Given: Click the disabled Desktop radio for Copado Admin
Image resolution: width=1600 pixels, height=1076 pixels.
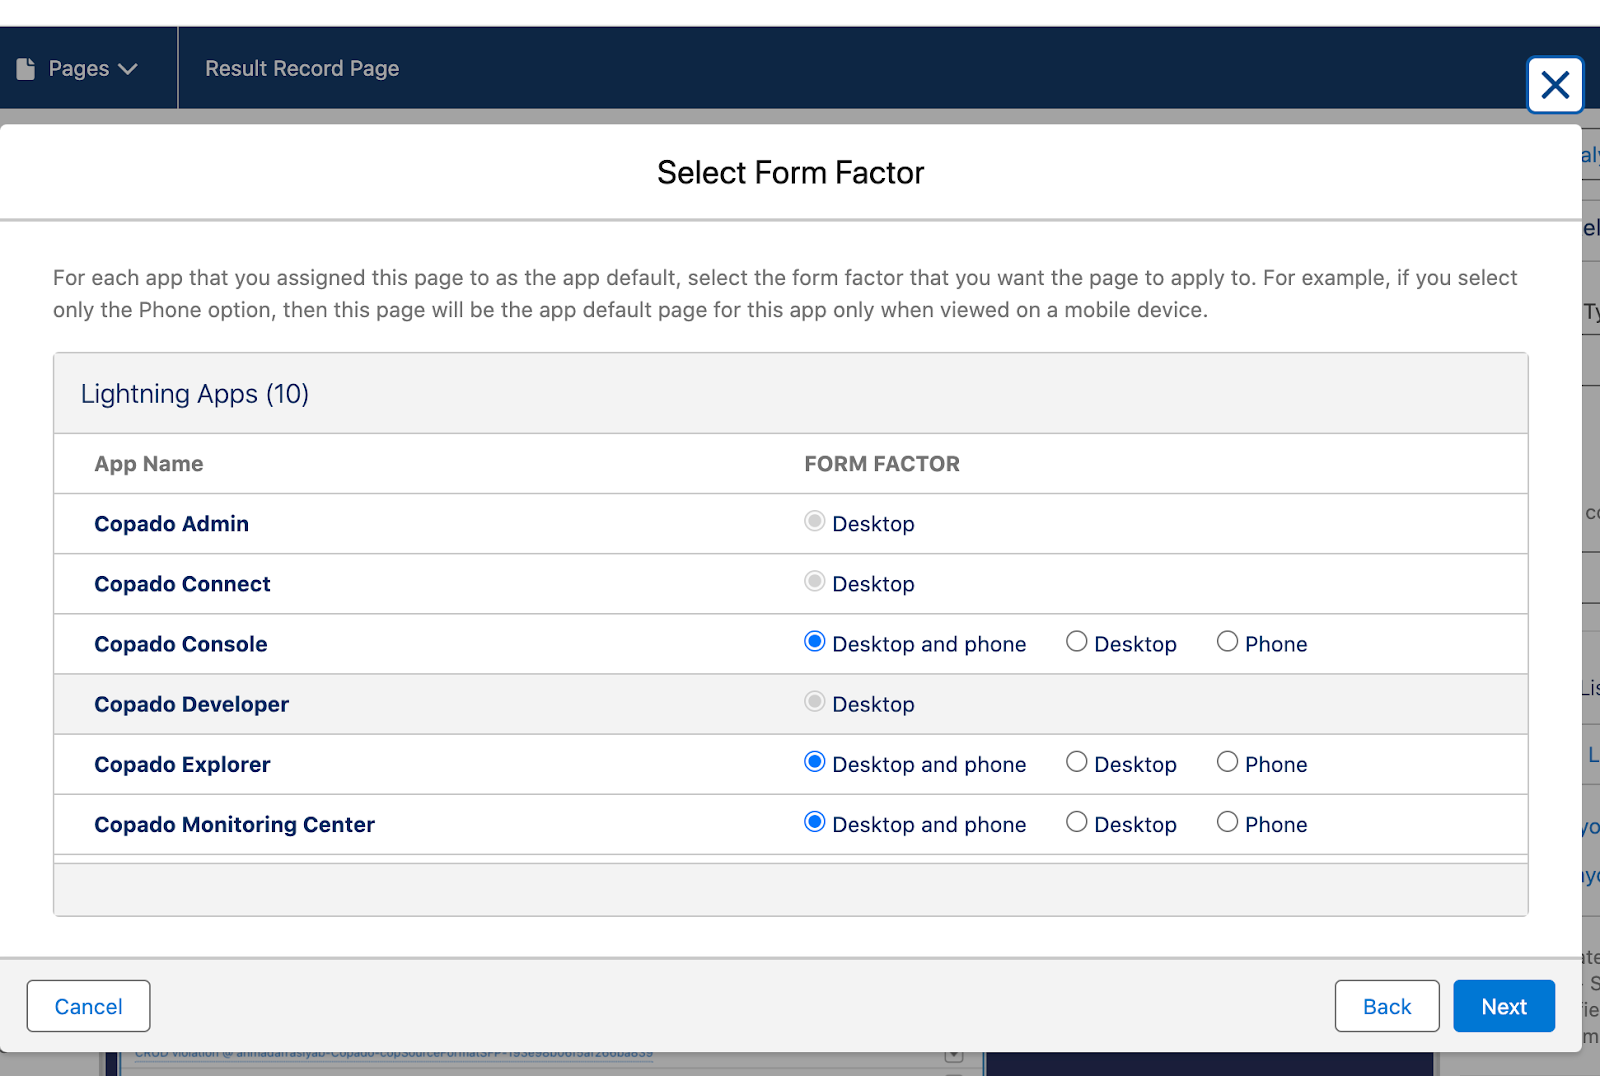Looking at the screenshot, I should (815, 521).
